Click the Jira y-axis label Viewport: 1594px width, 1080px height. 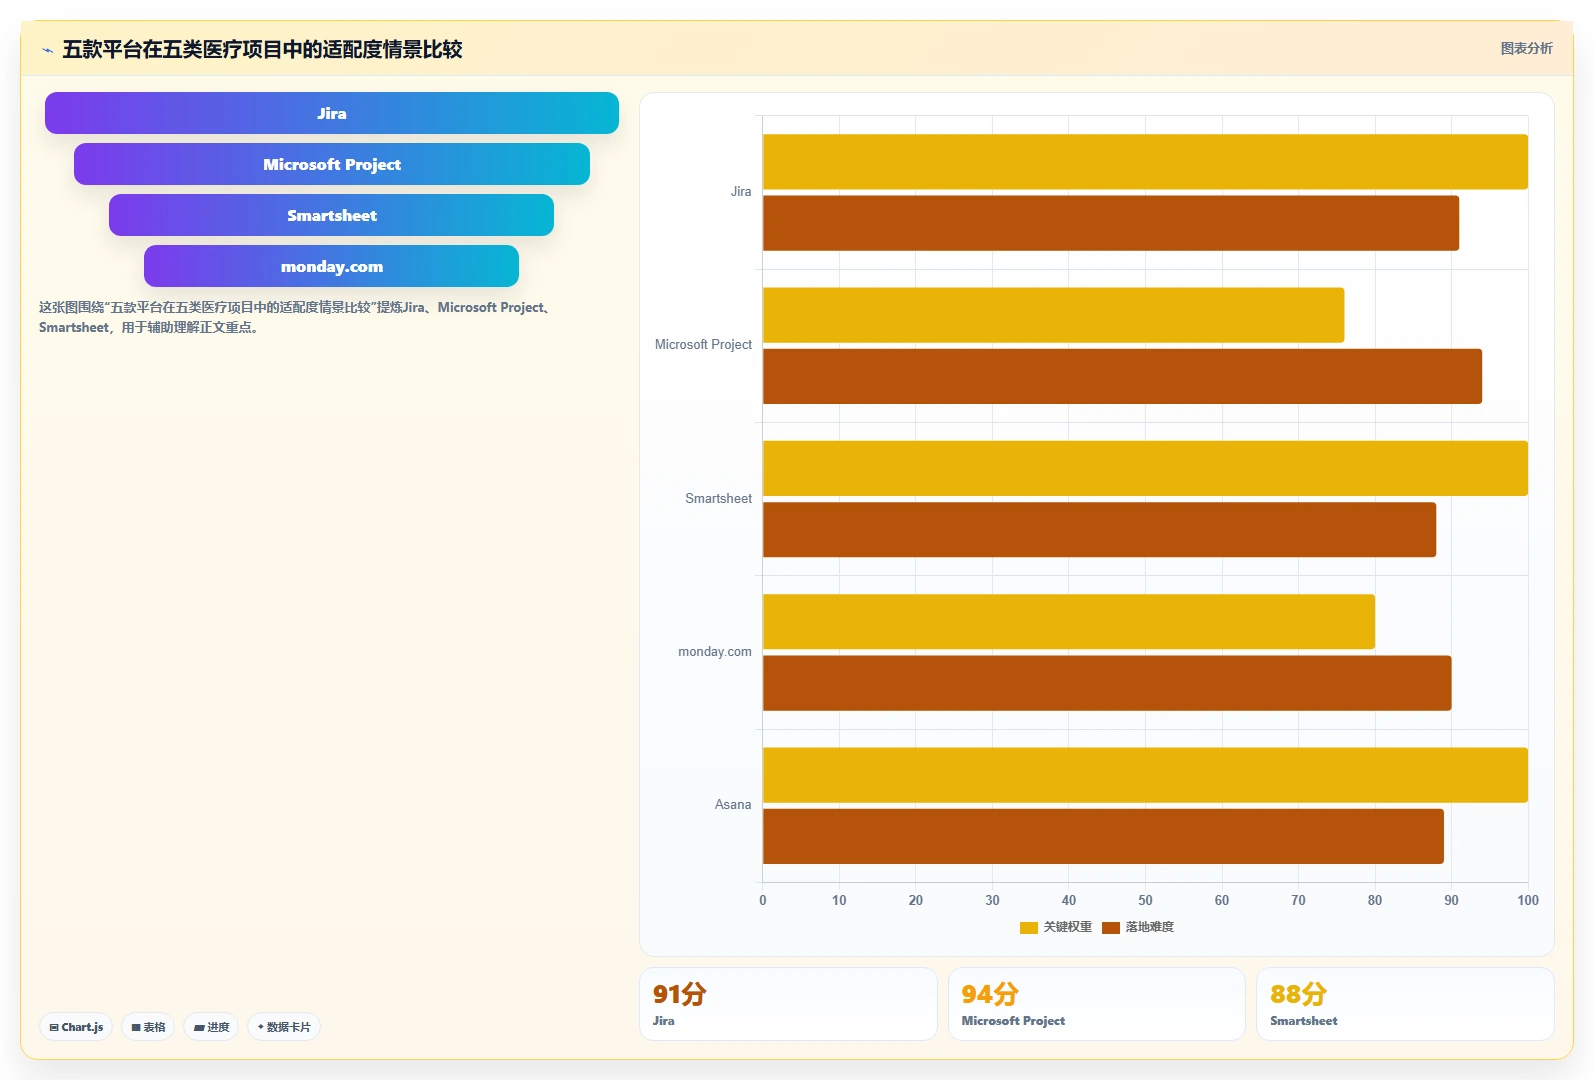click(x=741, y=192)
